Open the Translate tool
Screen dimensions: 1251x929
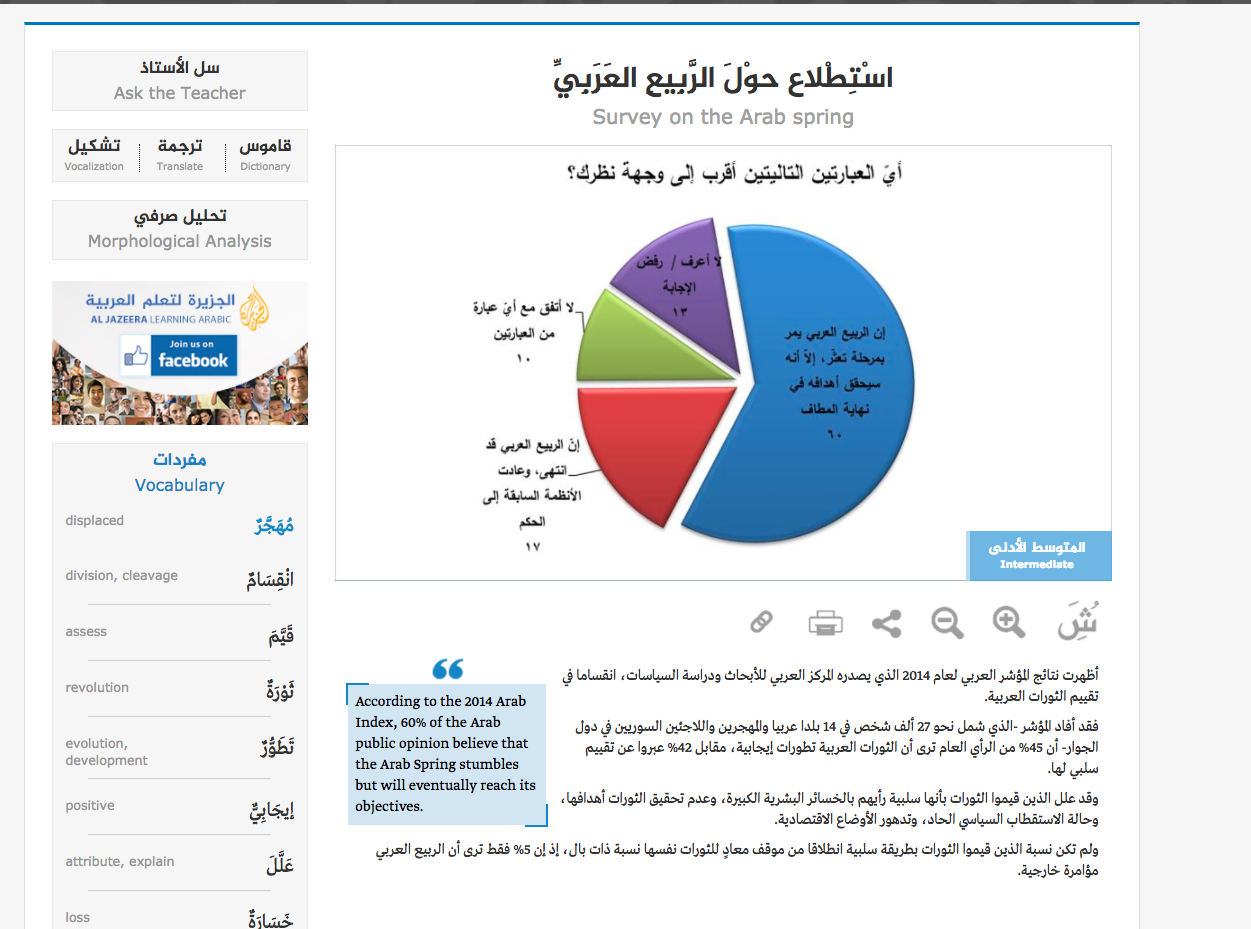coord(180,155)
